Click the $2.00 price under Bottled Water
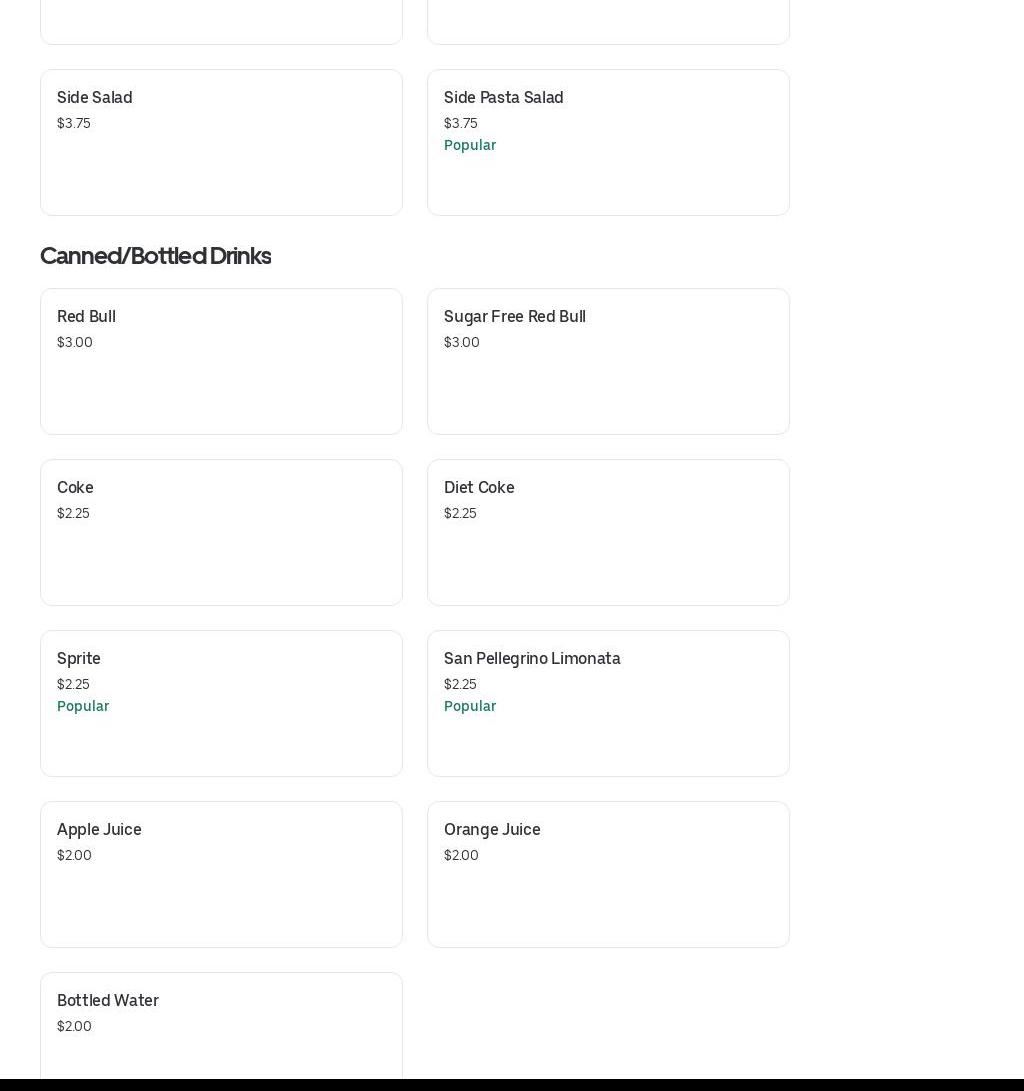 coord(74,1026)
